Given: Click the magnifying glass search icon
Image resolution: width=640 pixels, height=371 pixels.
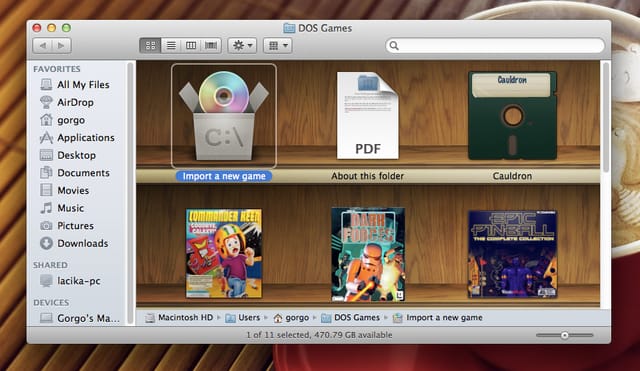Looking at the screenshot, I should (x=394, y=45).
